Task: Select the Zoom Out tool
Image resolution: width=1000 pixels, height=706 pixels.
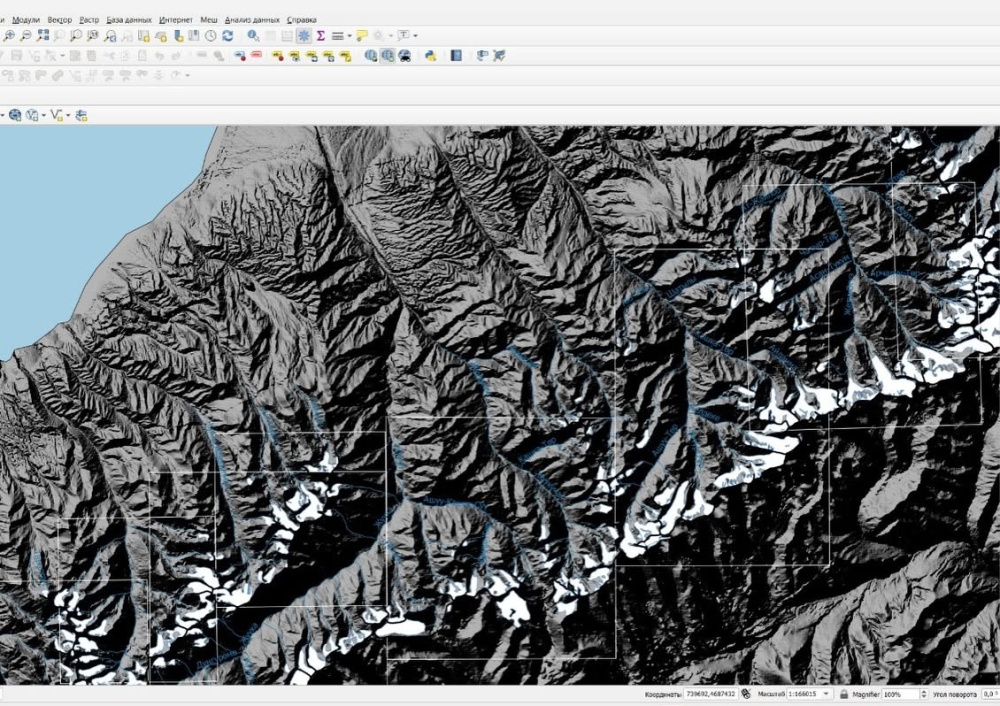Action: tap(26, 36)
